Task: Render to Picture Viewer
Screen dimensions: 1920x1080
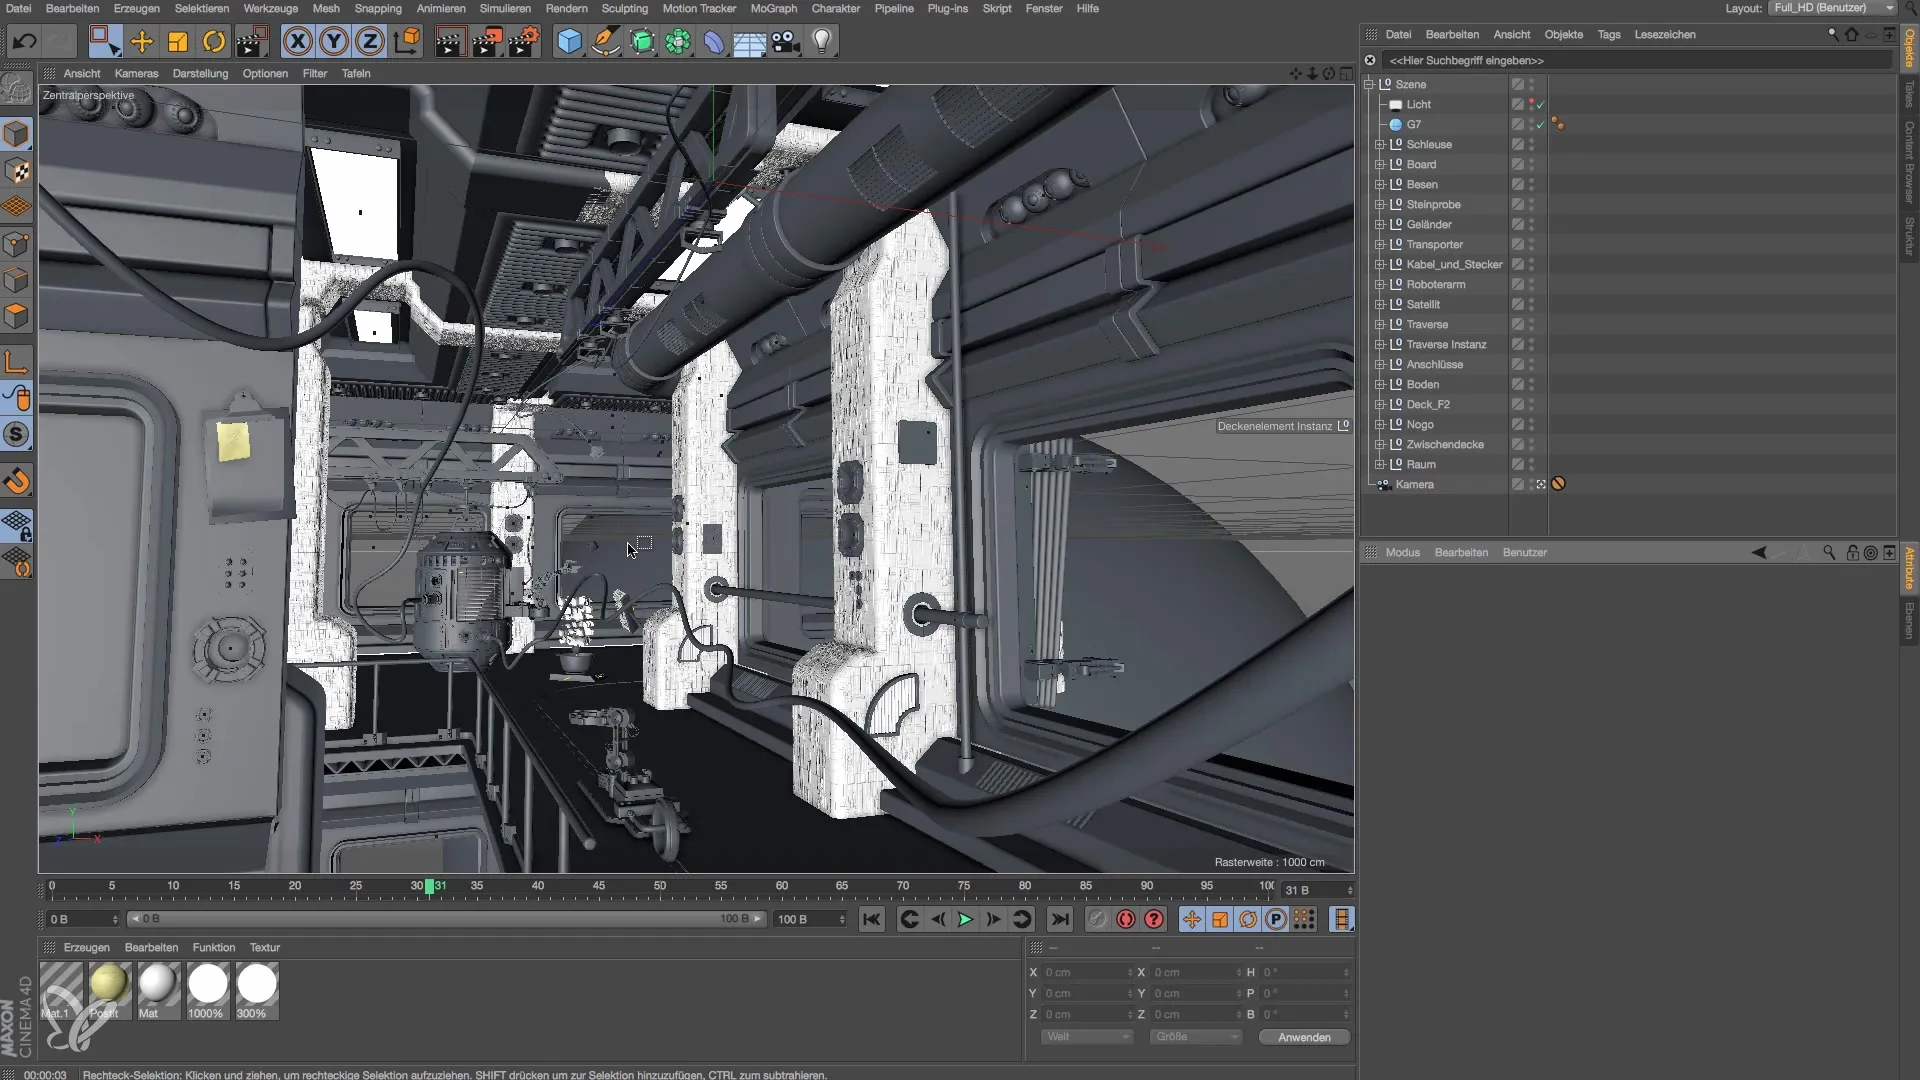Action: (x=487, y=42)
